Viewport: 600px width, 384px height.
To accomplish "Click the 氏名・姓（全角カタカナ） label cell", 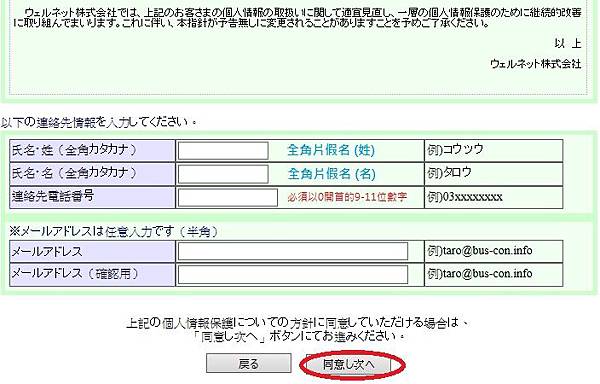I will (92, 151).
